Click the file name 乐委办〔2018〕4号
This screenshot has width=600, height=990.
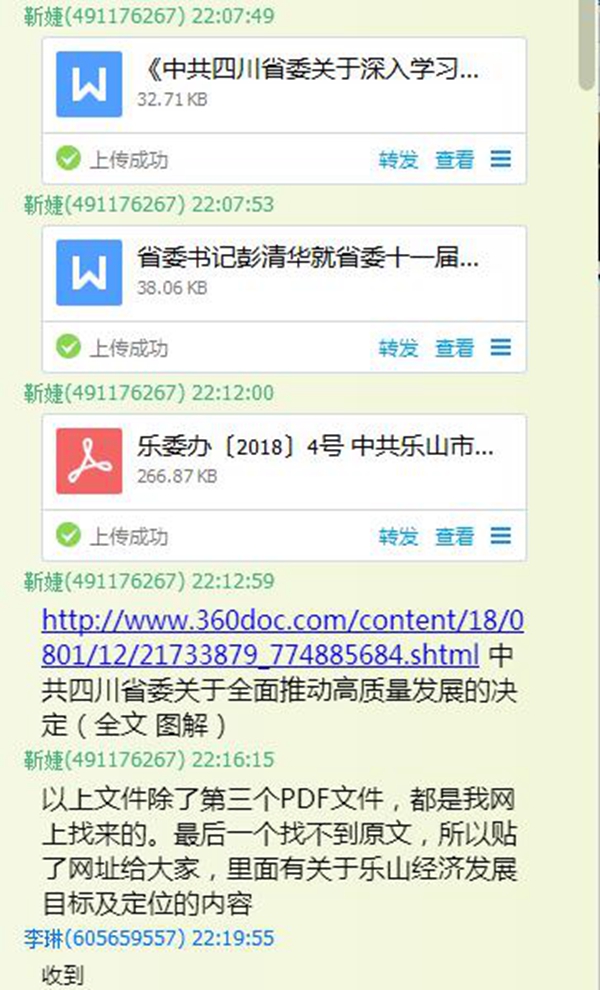coord(316,446)
